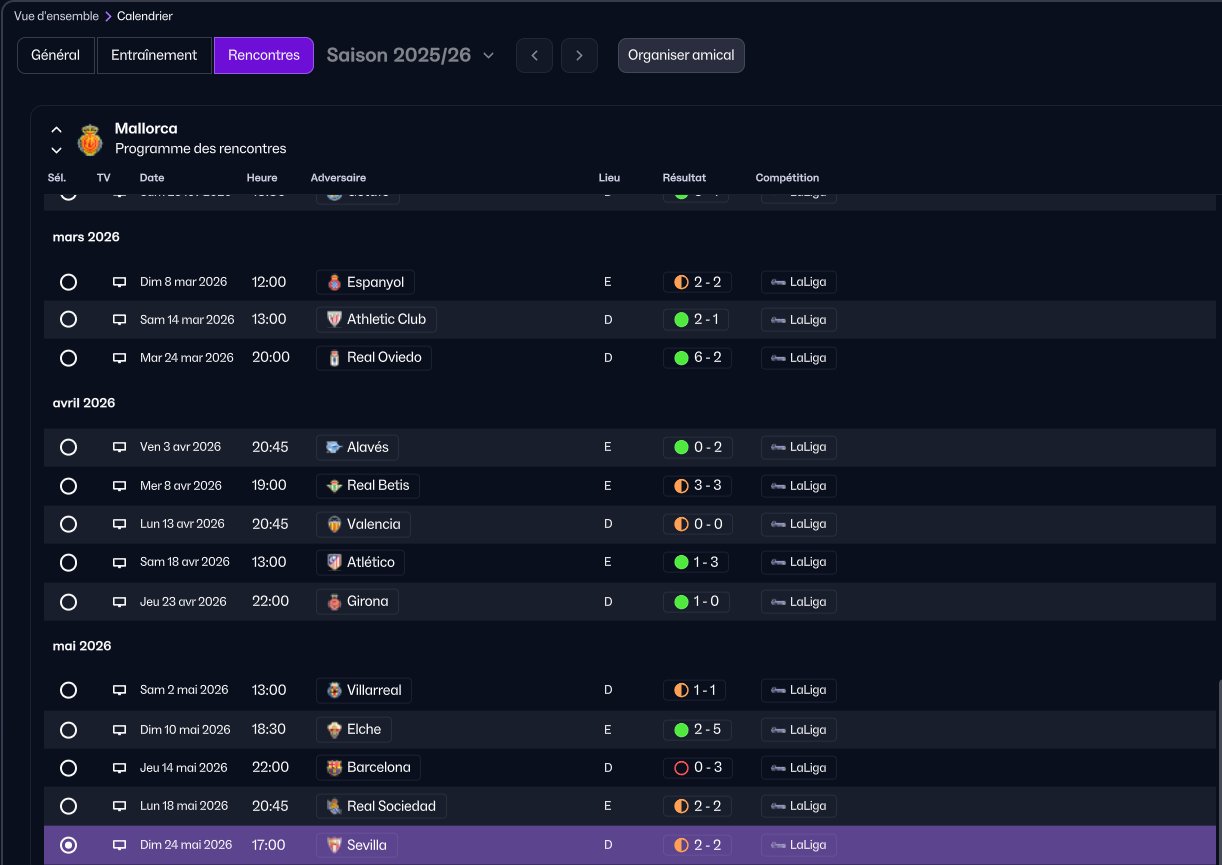Click the TV icon on the Sevilla row

pyautogui.click(x=119, y=845)
